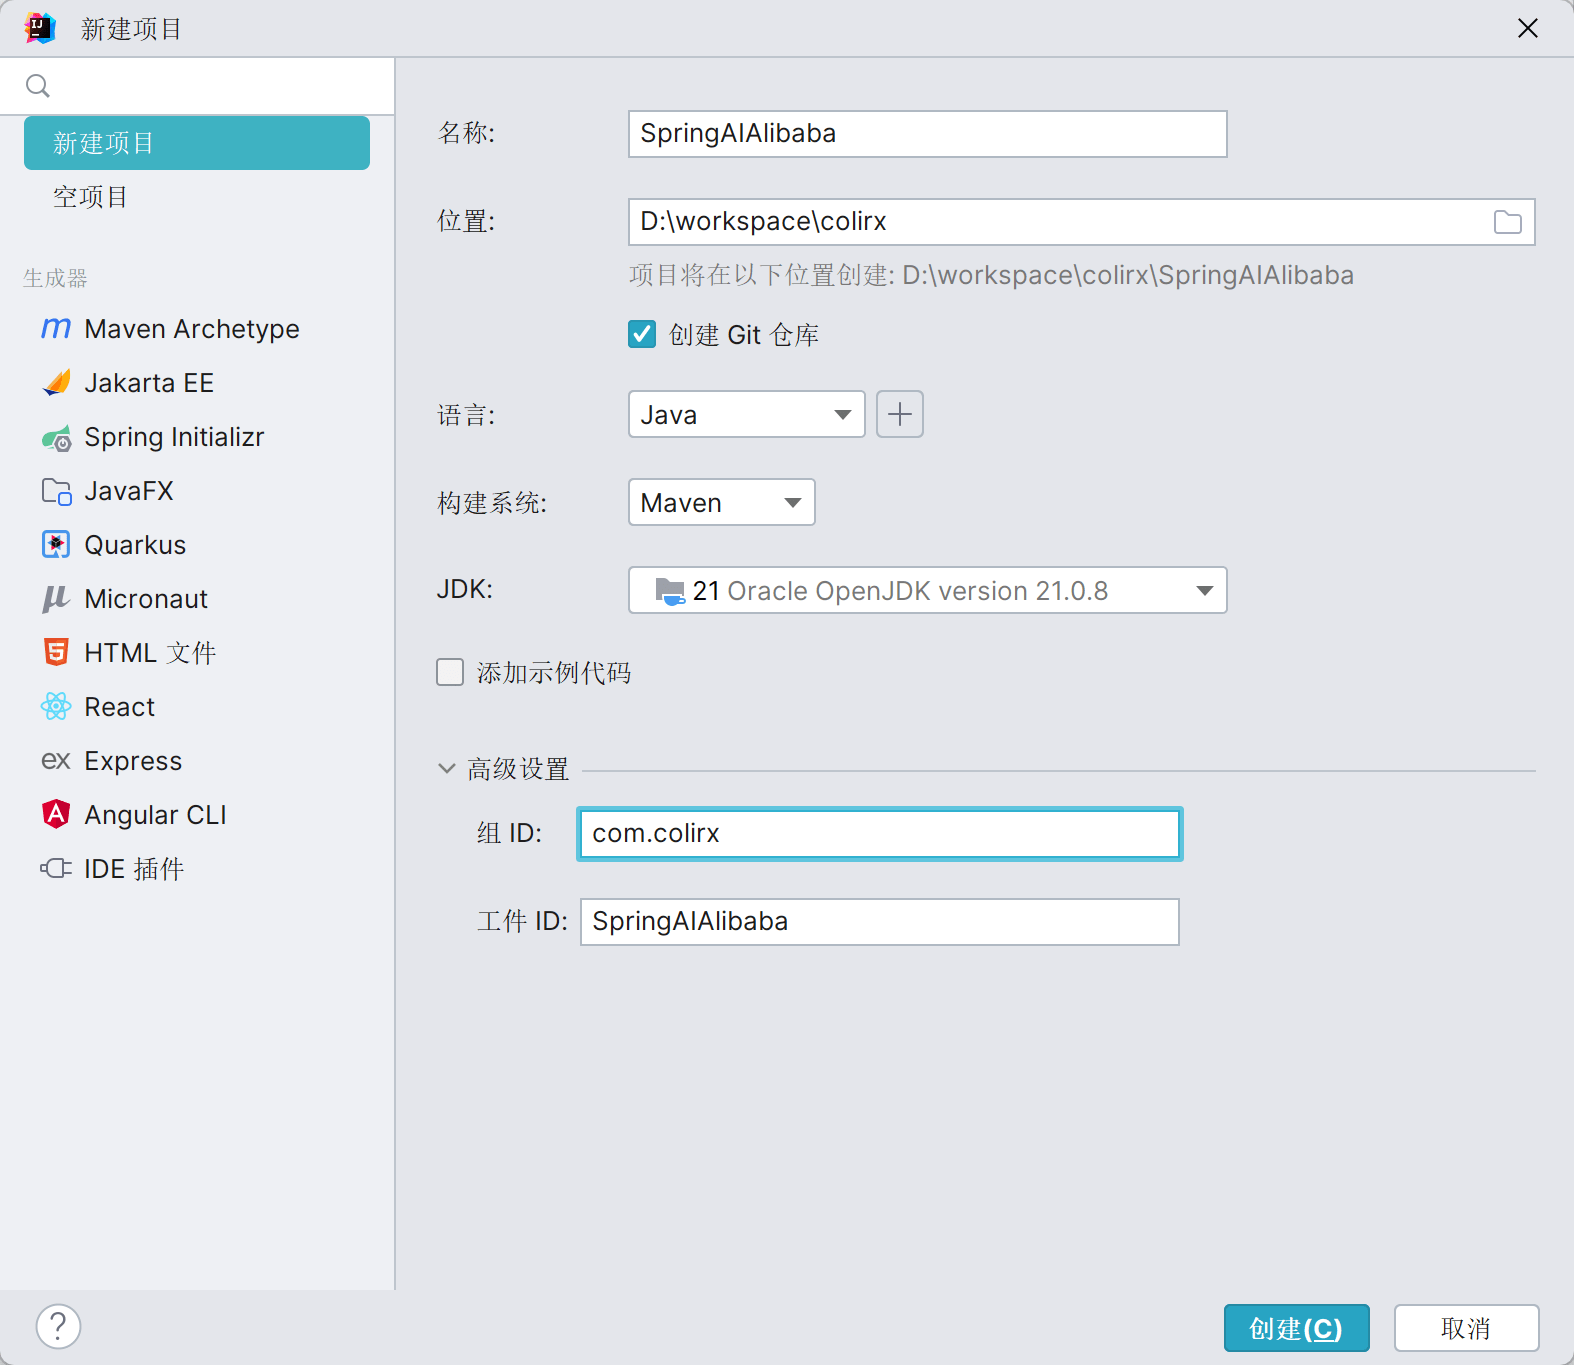Open the JDK version dropdown

tap(927, 590)
